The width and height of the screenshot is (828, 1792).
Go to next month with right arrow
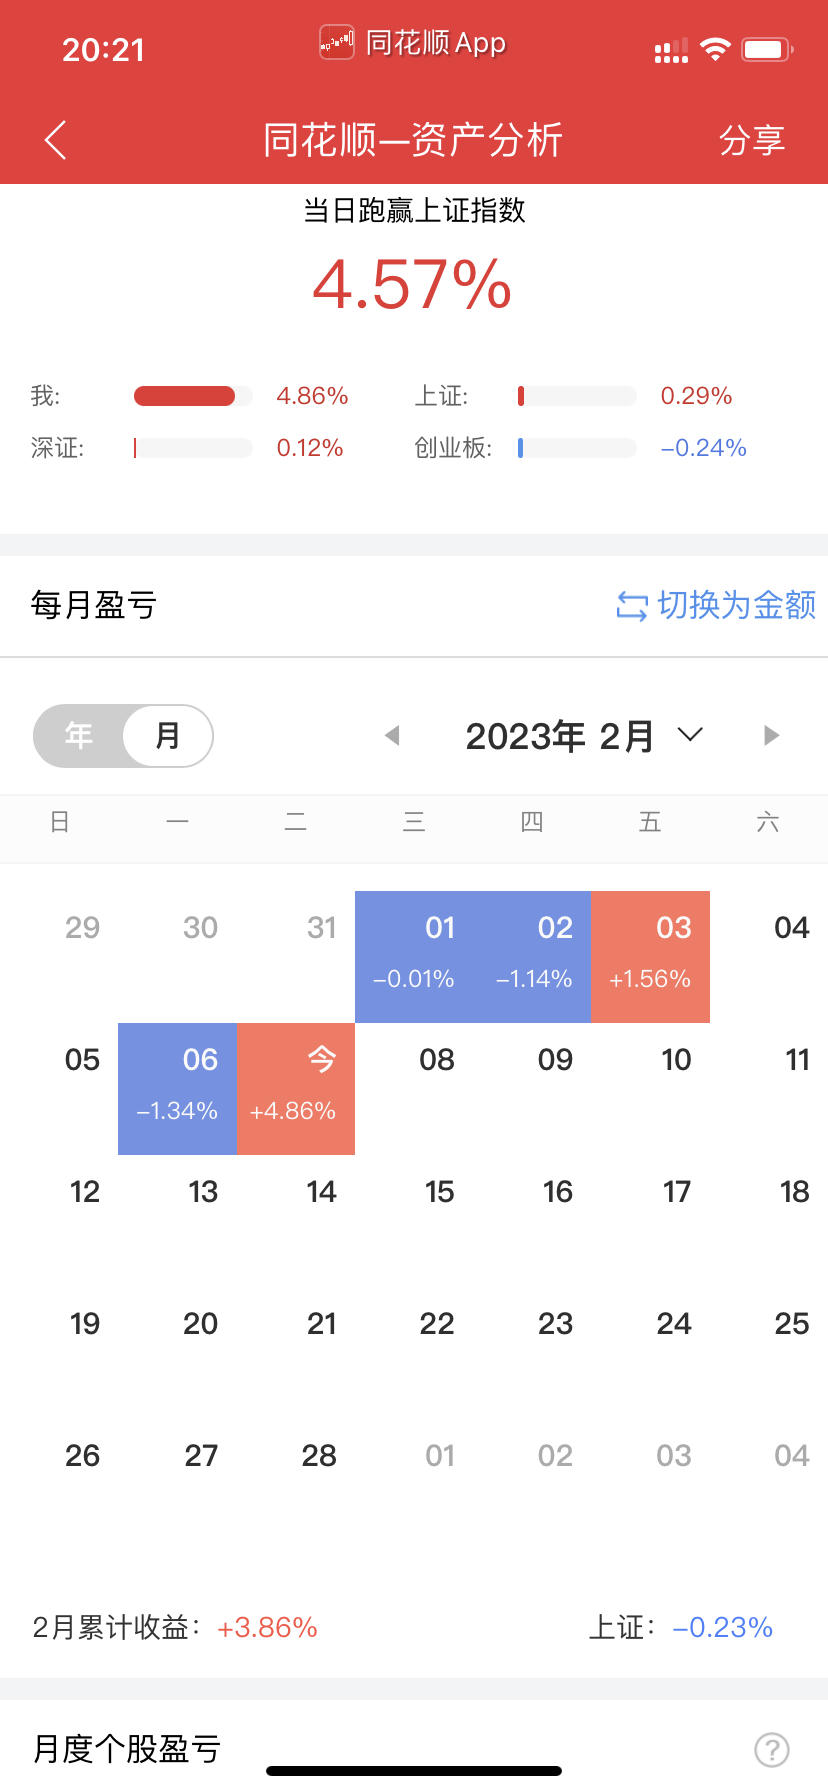(x=771, y=736)
